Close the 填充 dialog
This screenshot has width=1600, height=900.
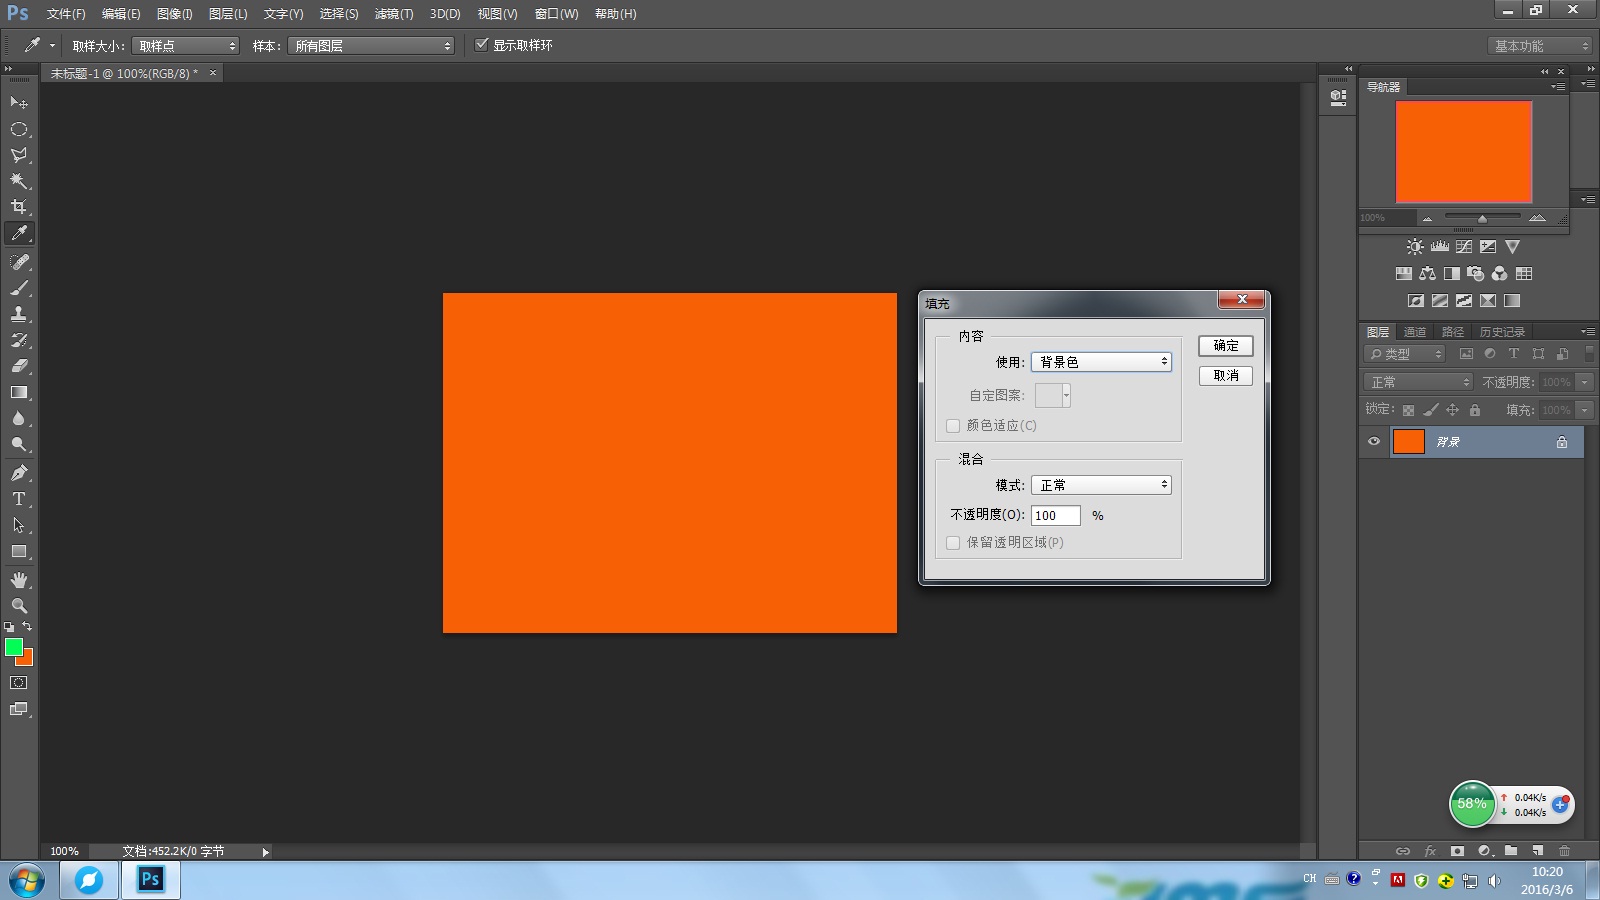tap(1242, 300)
